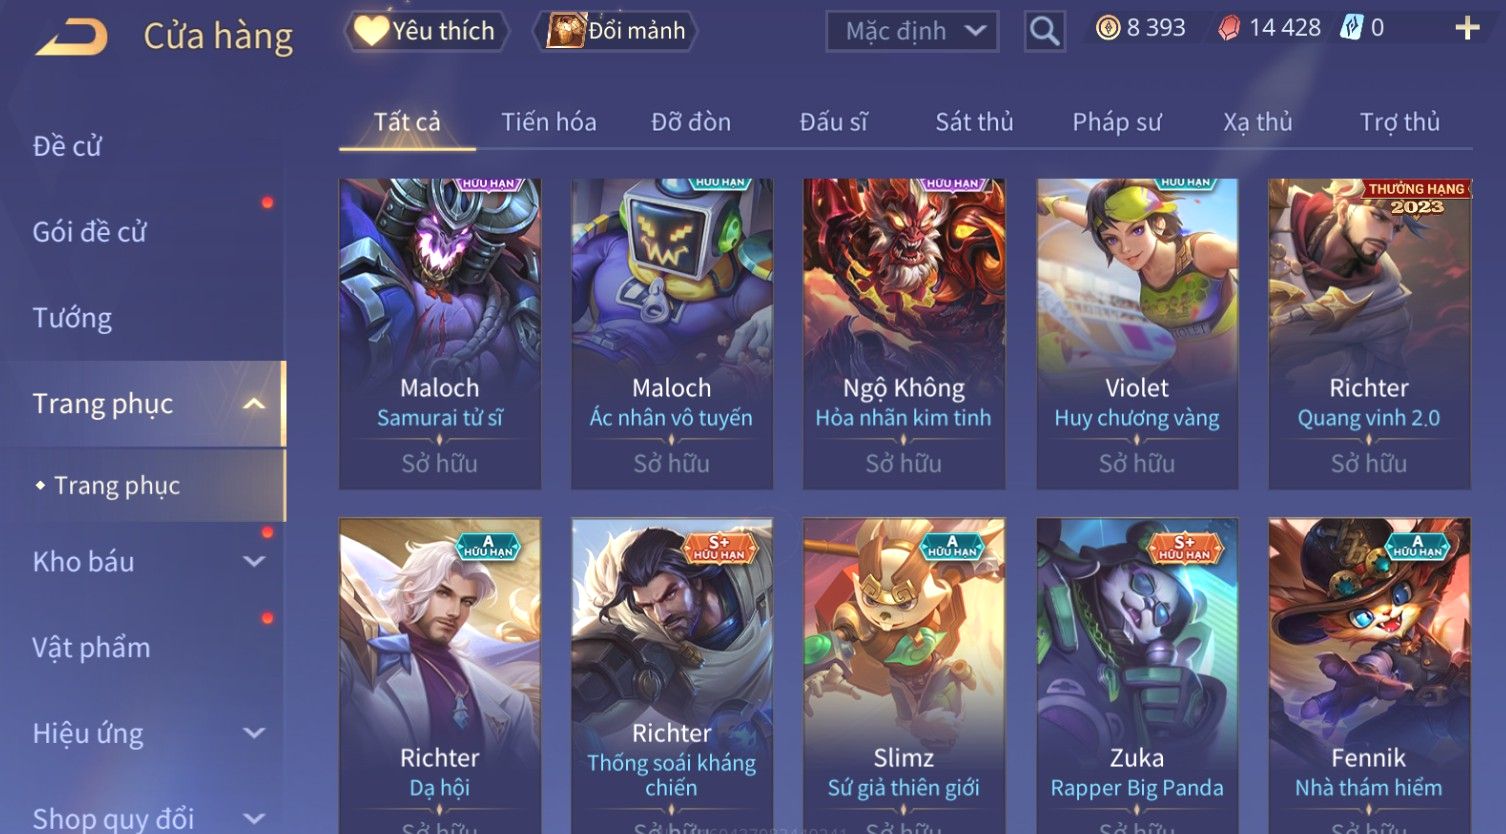Viewport: 1506px width, 834px height.
Task: Switch to the Tiến hóa tab
Action: (x=549, y=122)
